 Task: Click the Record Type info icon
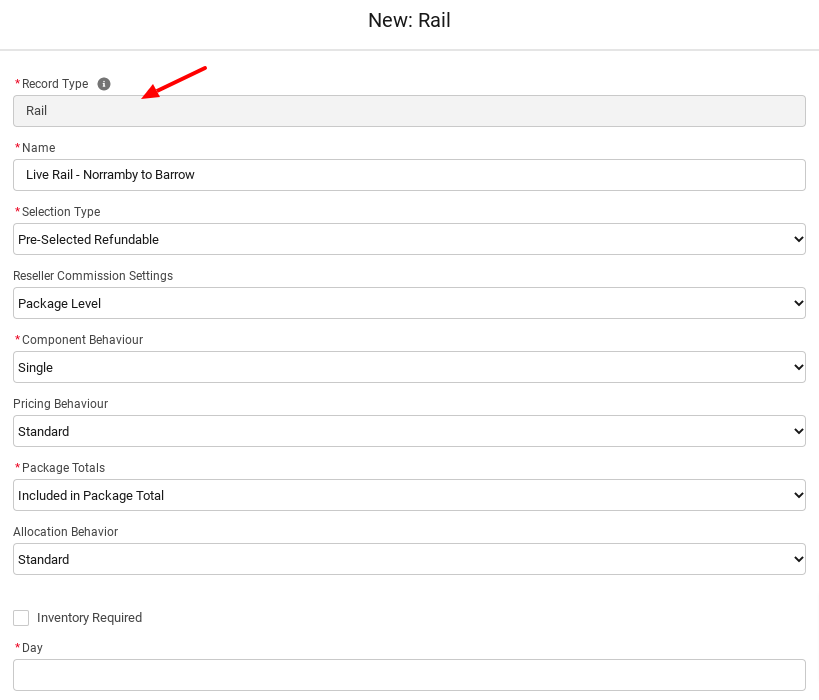104,84
